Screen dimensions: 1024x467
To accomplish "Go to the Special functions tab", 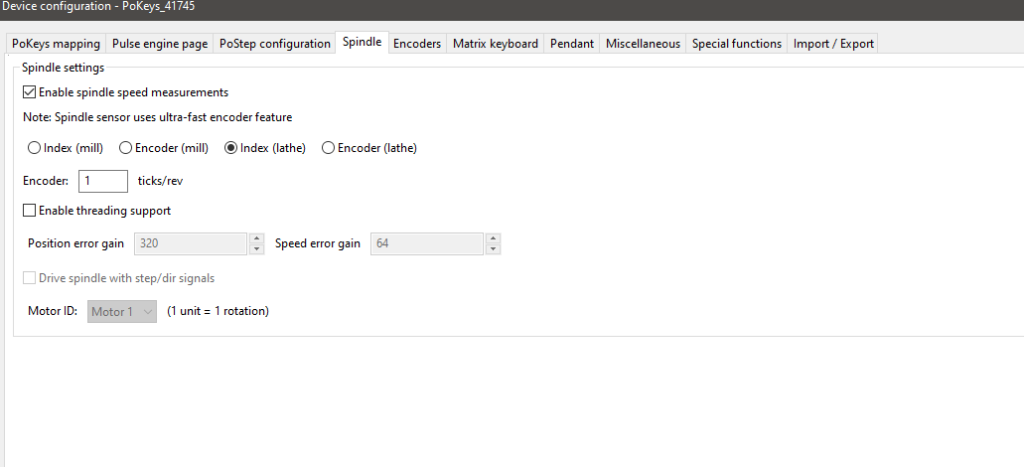I will (736, 44).
